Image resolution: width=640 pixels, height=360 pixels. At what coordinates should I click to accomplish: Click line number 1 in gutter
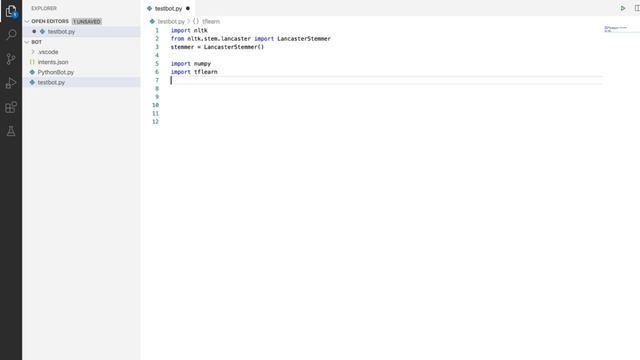157,31
